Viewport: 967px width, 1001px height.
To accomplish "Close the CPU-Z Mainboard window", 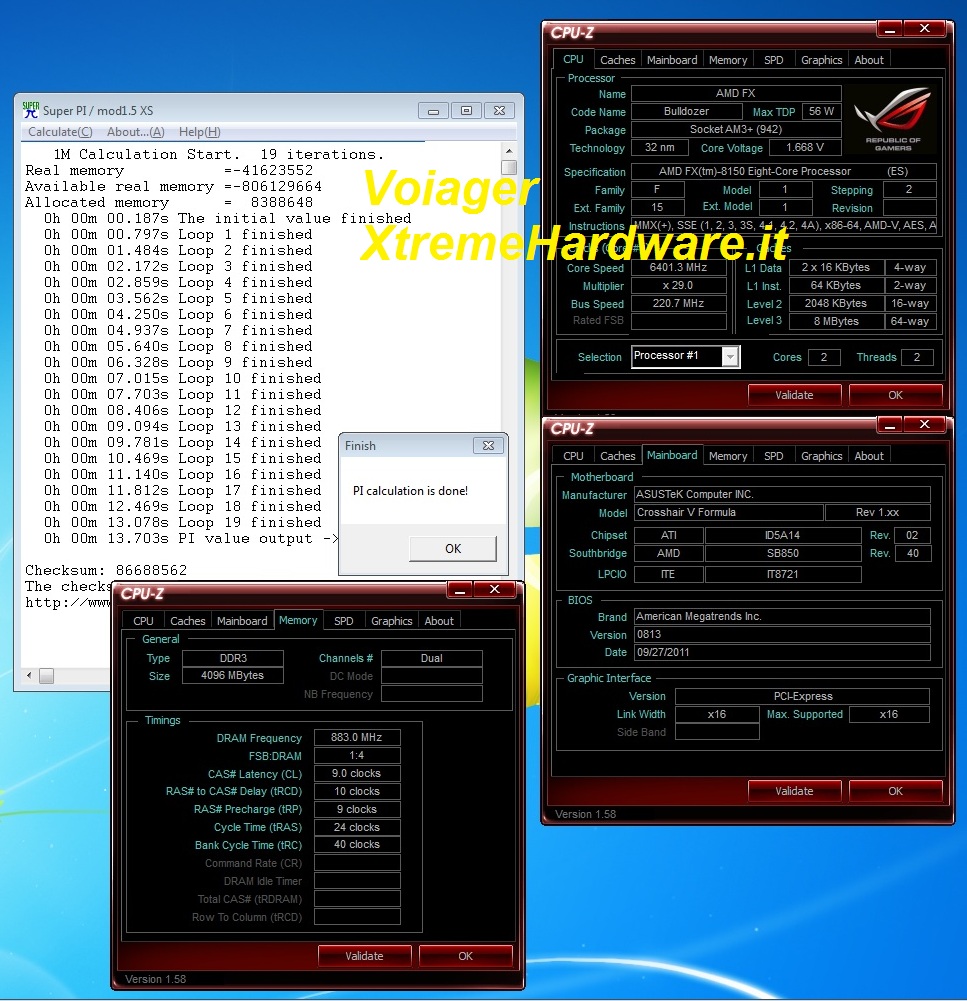I will pyautogui.click(x=924, y=426).
